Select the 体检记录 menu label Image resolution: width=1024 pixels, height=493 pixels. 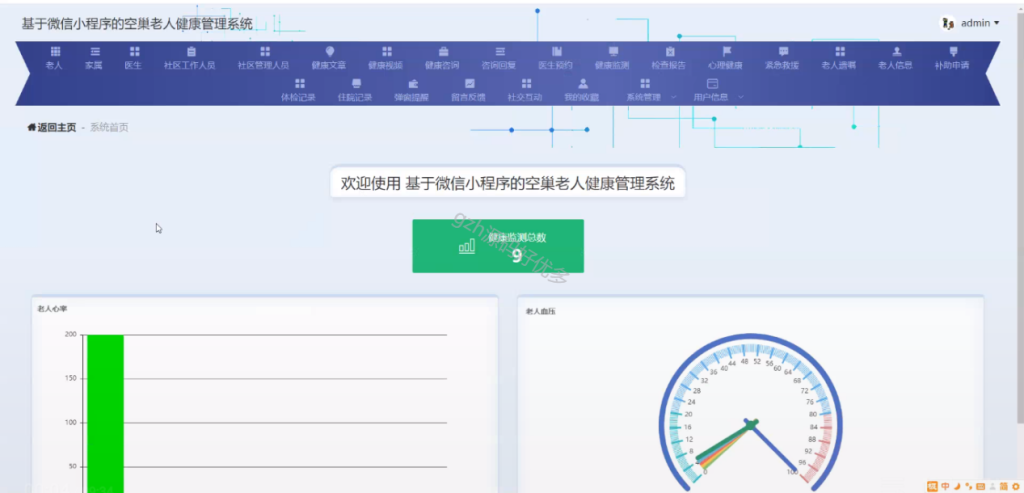point(299,97)
